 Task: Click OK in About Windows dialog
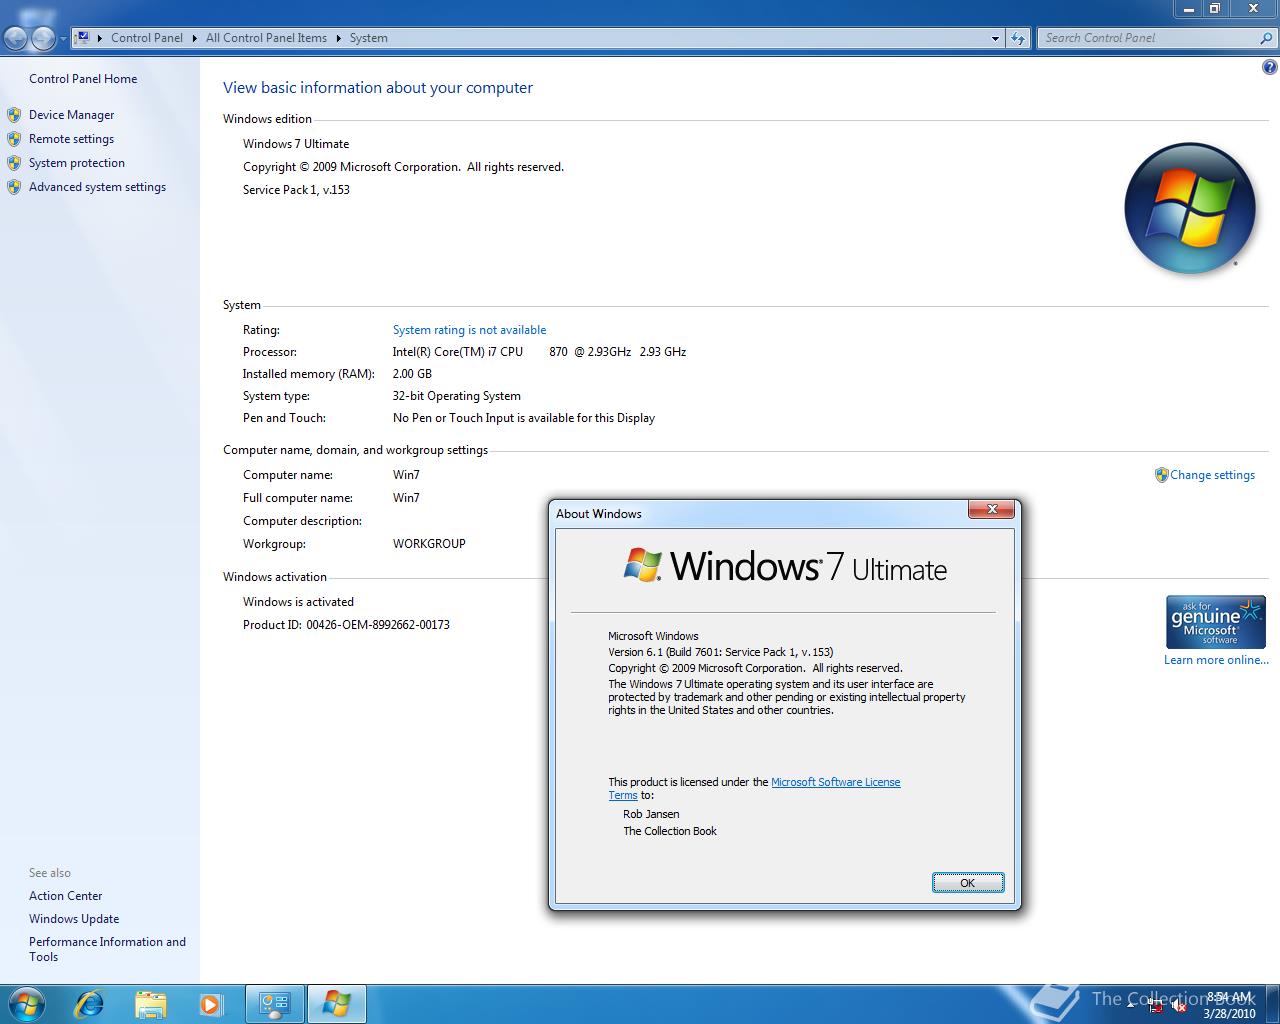pyautogui.click(x=967, y=883)
